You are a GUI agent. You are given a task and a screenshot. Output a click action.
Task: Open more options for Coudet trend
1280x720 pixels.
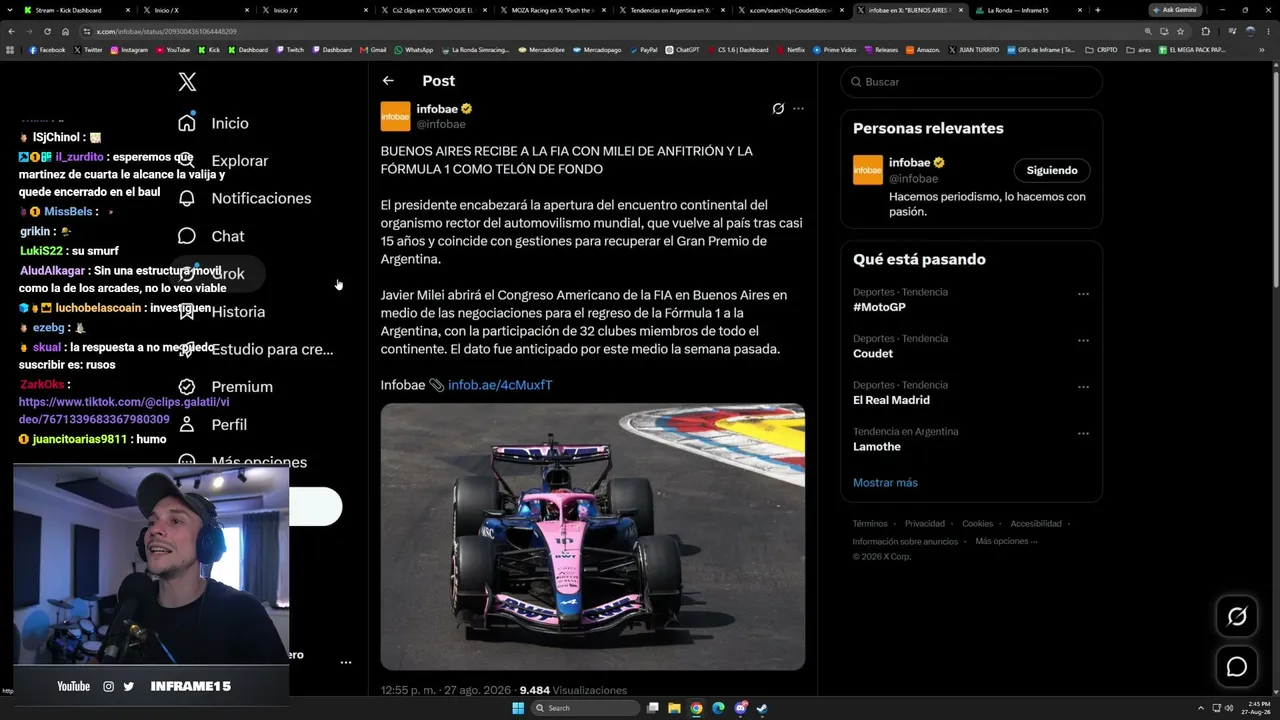pos(1083,341)
